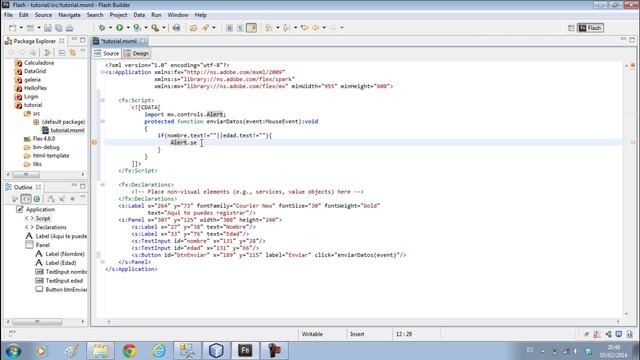Navigate Back with yellow left arrow
640x360 pixels.
click(x=316, y=28)
